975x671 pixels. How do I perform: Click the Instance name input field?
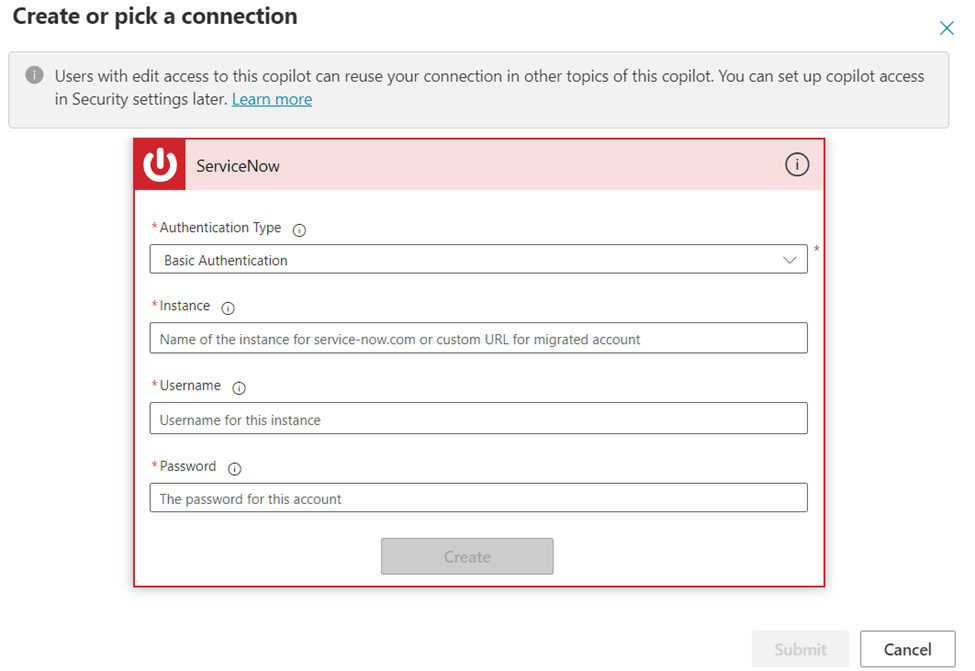478,339
